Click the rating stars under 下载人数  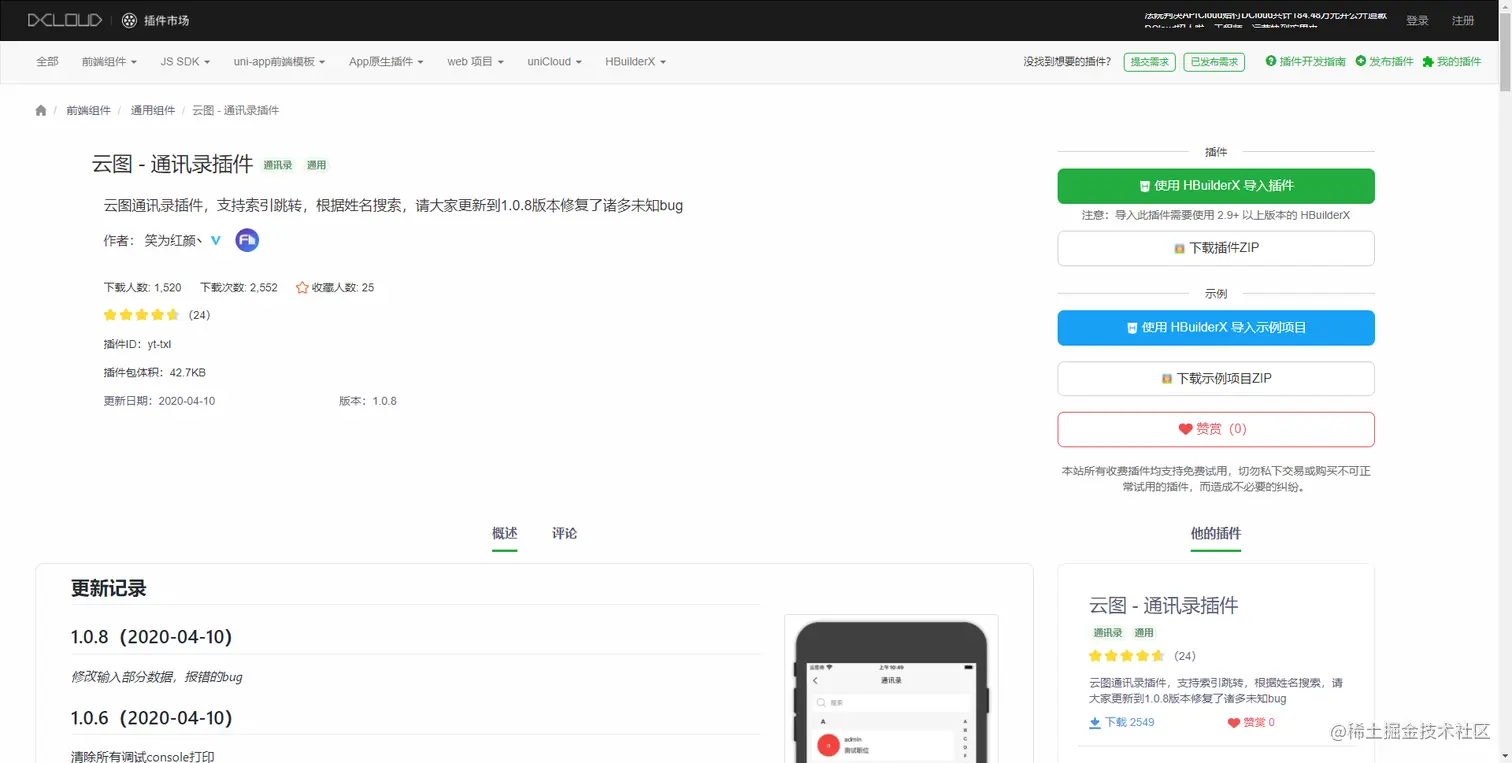pos(141,315)
